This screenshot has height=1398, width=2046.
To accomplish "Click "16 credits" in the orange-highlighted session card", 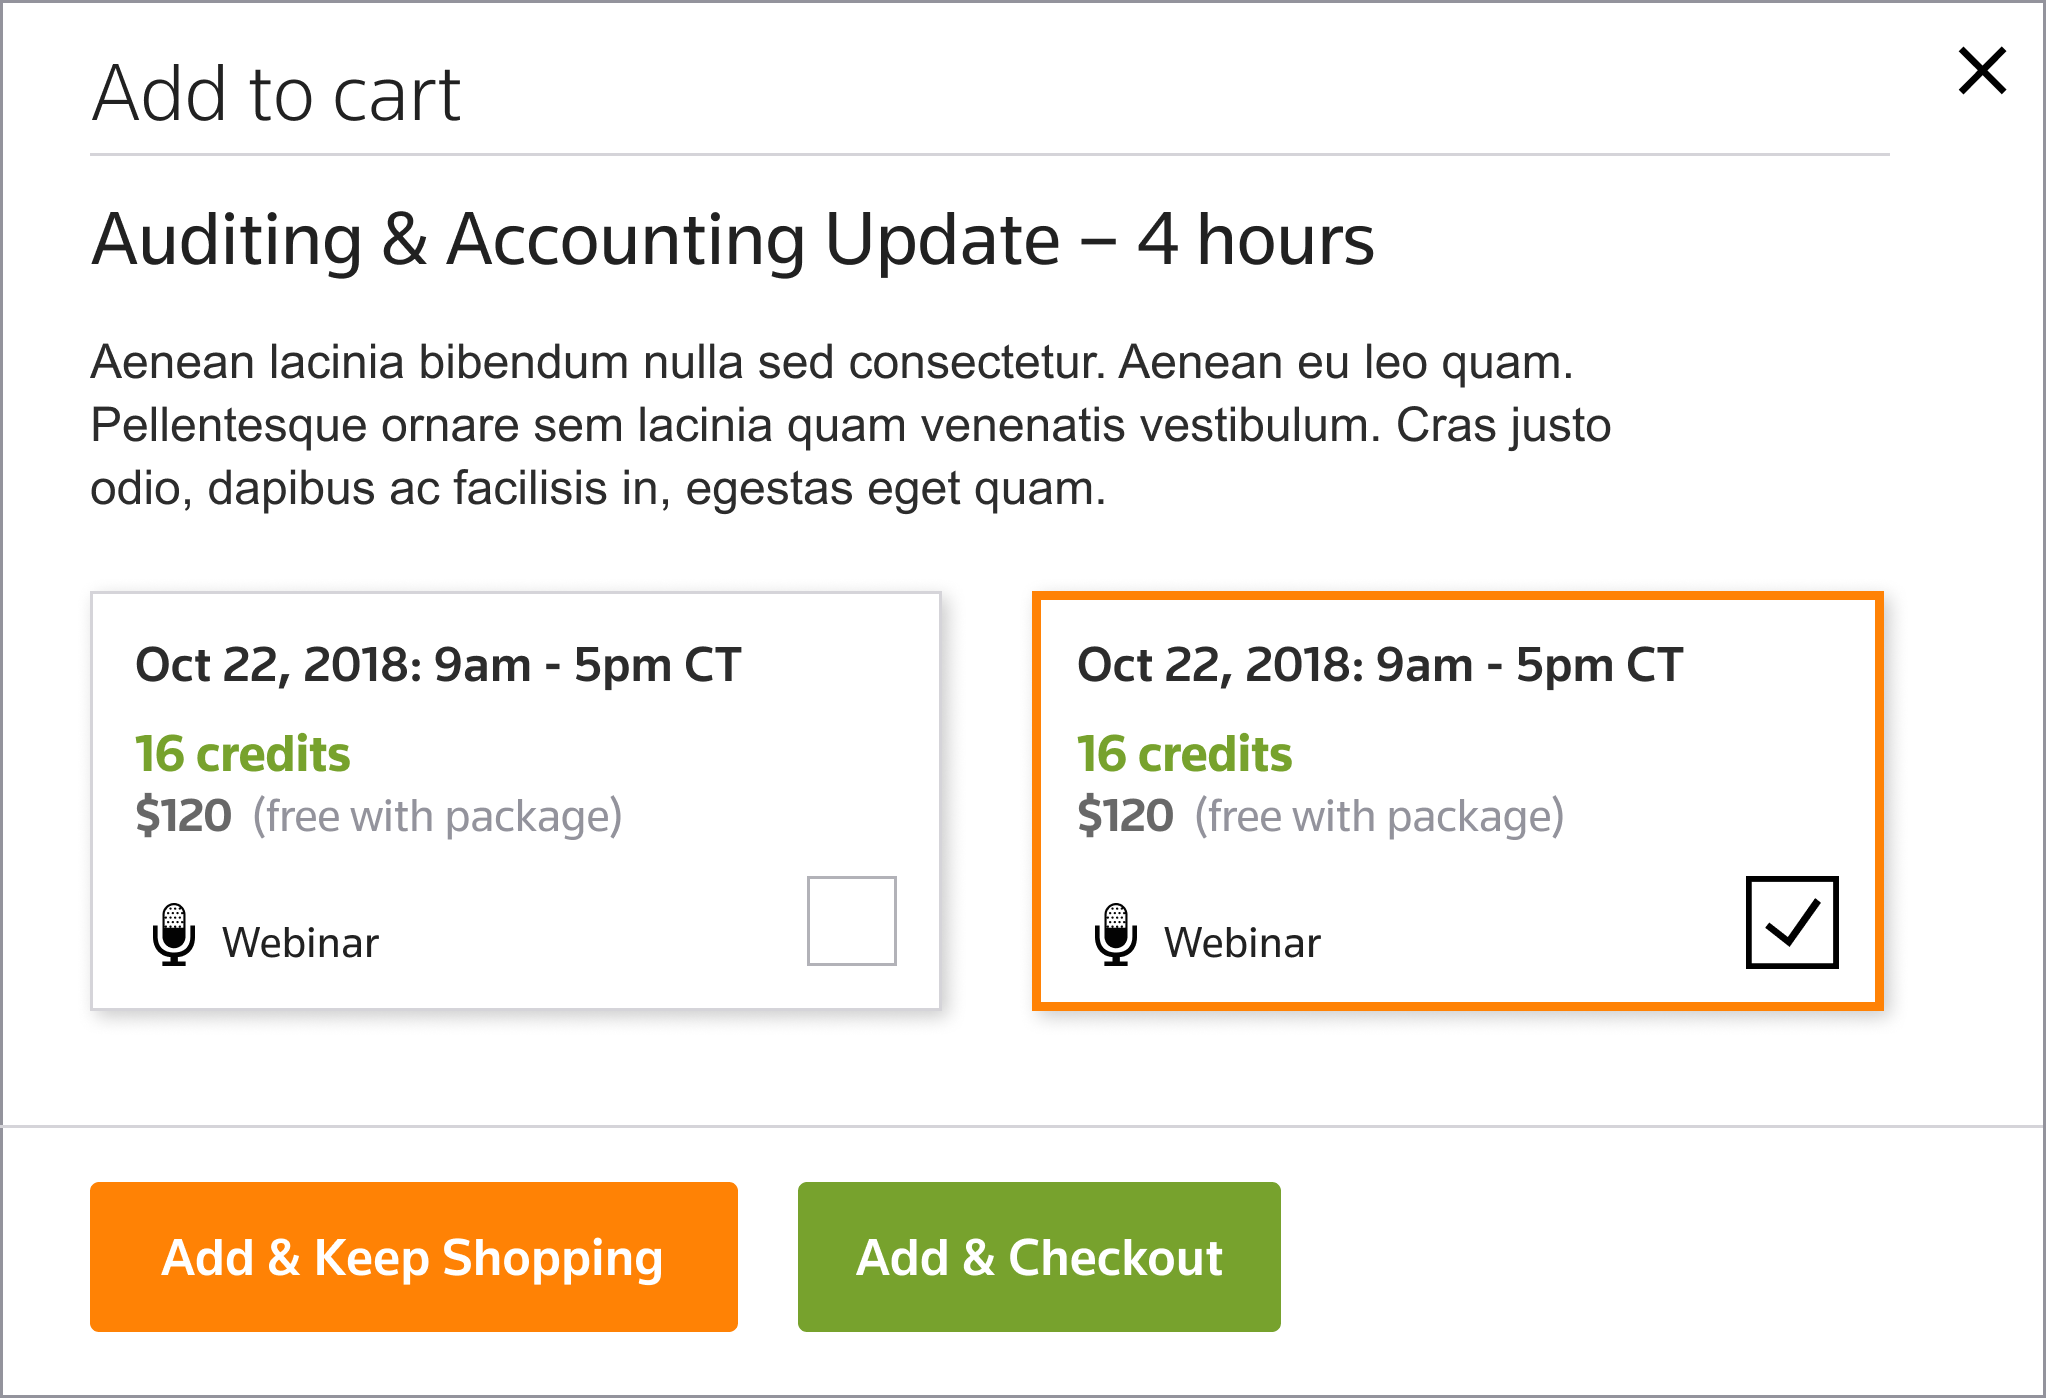I will click(1185, 754).
